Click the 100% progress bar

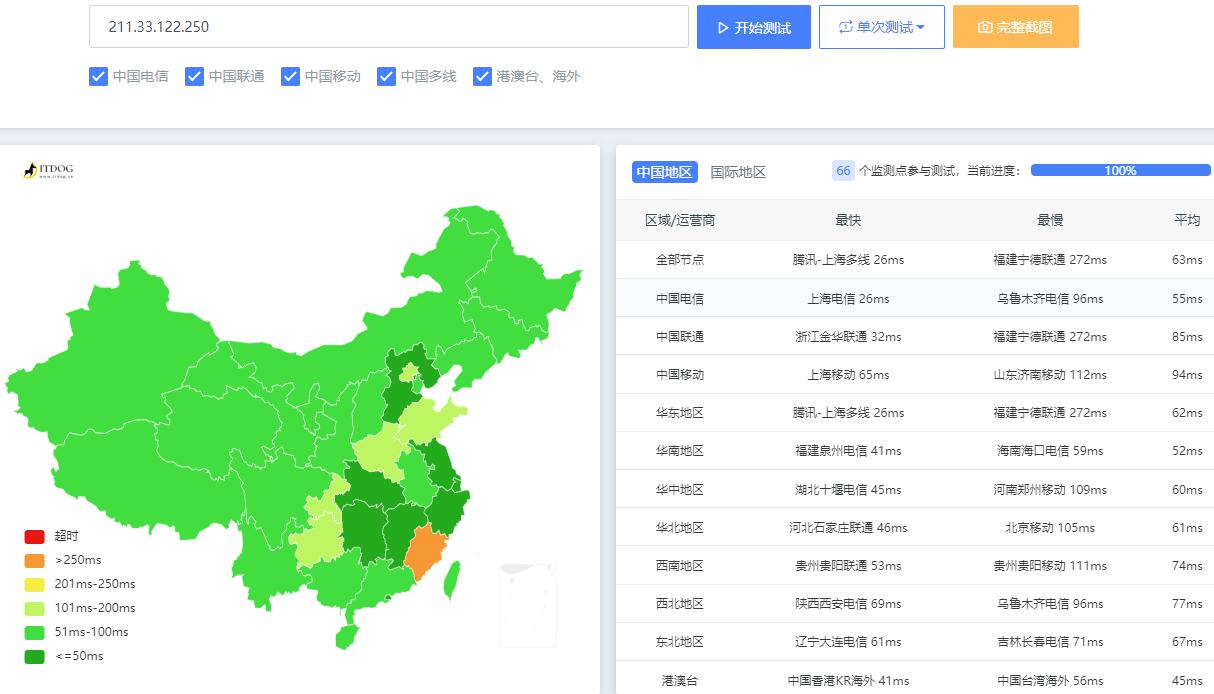[1120, 171]
